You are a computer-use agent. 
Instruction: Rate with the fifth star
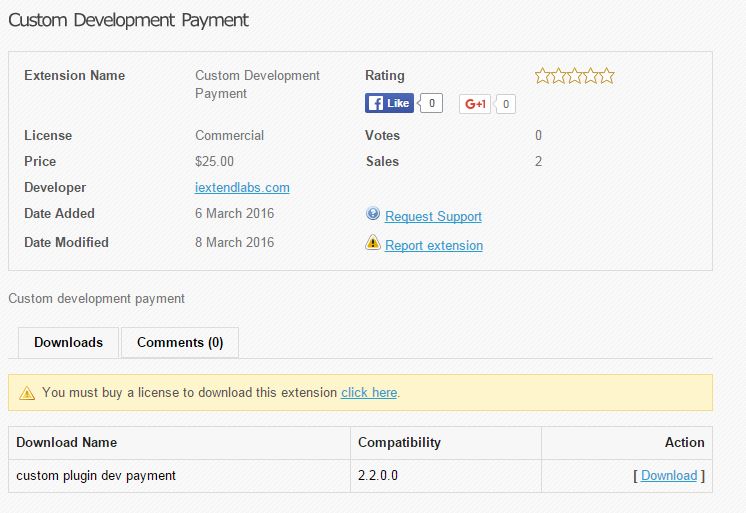tap(607, 76)
